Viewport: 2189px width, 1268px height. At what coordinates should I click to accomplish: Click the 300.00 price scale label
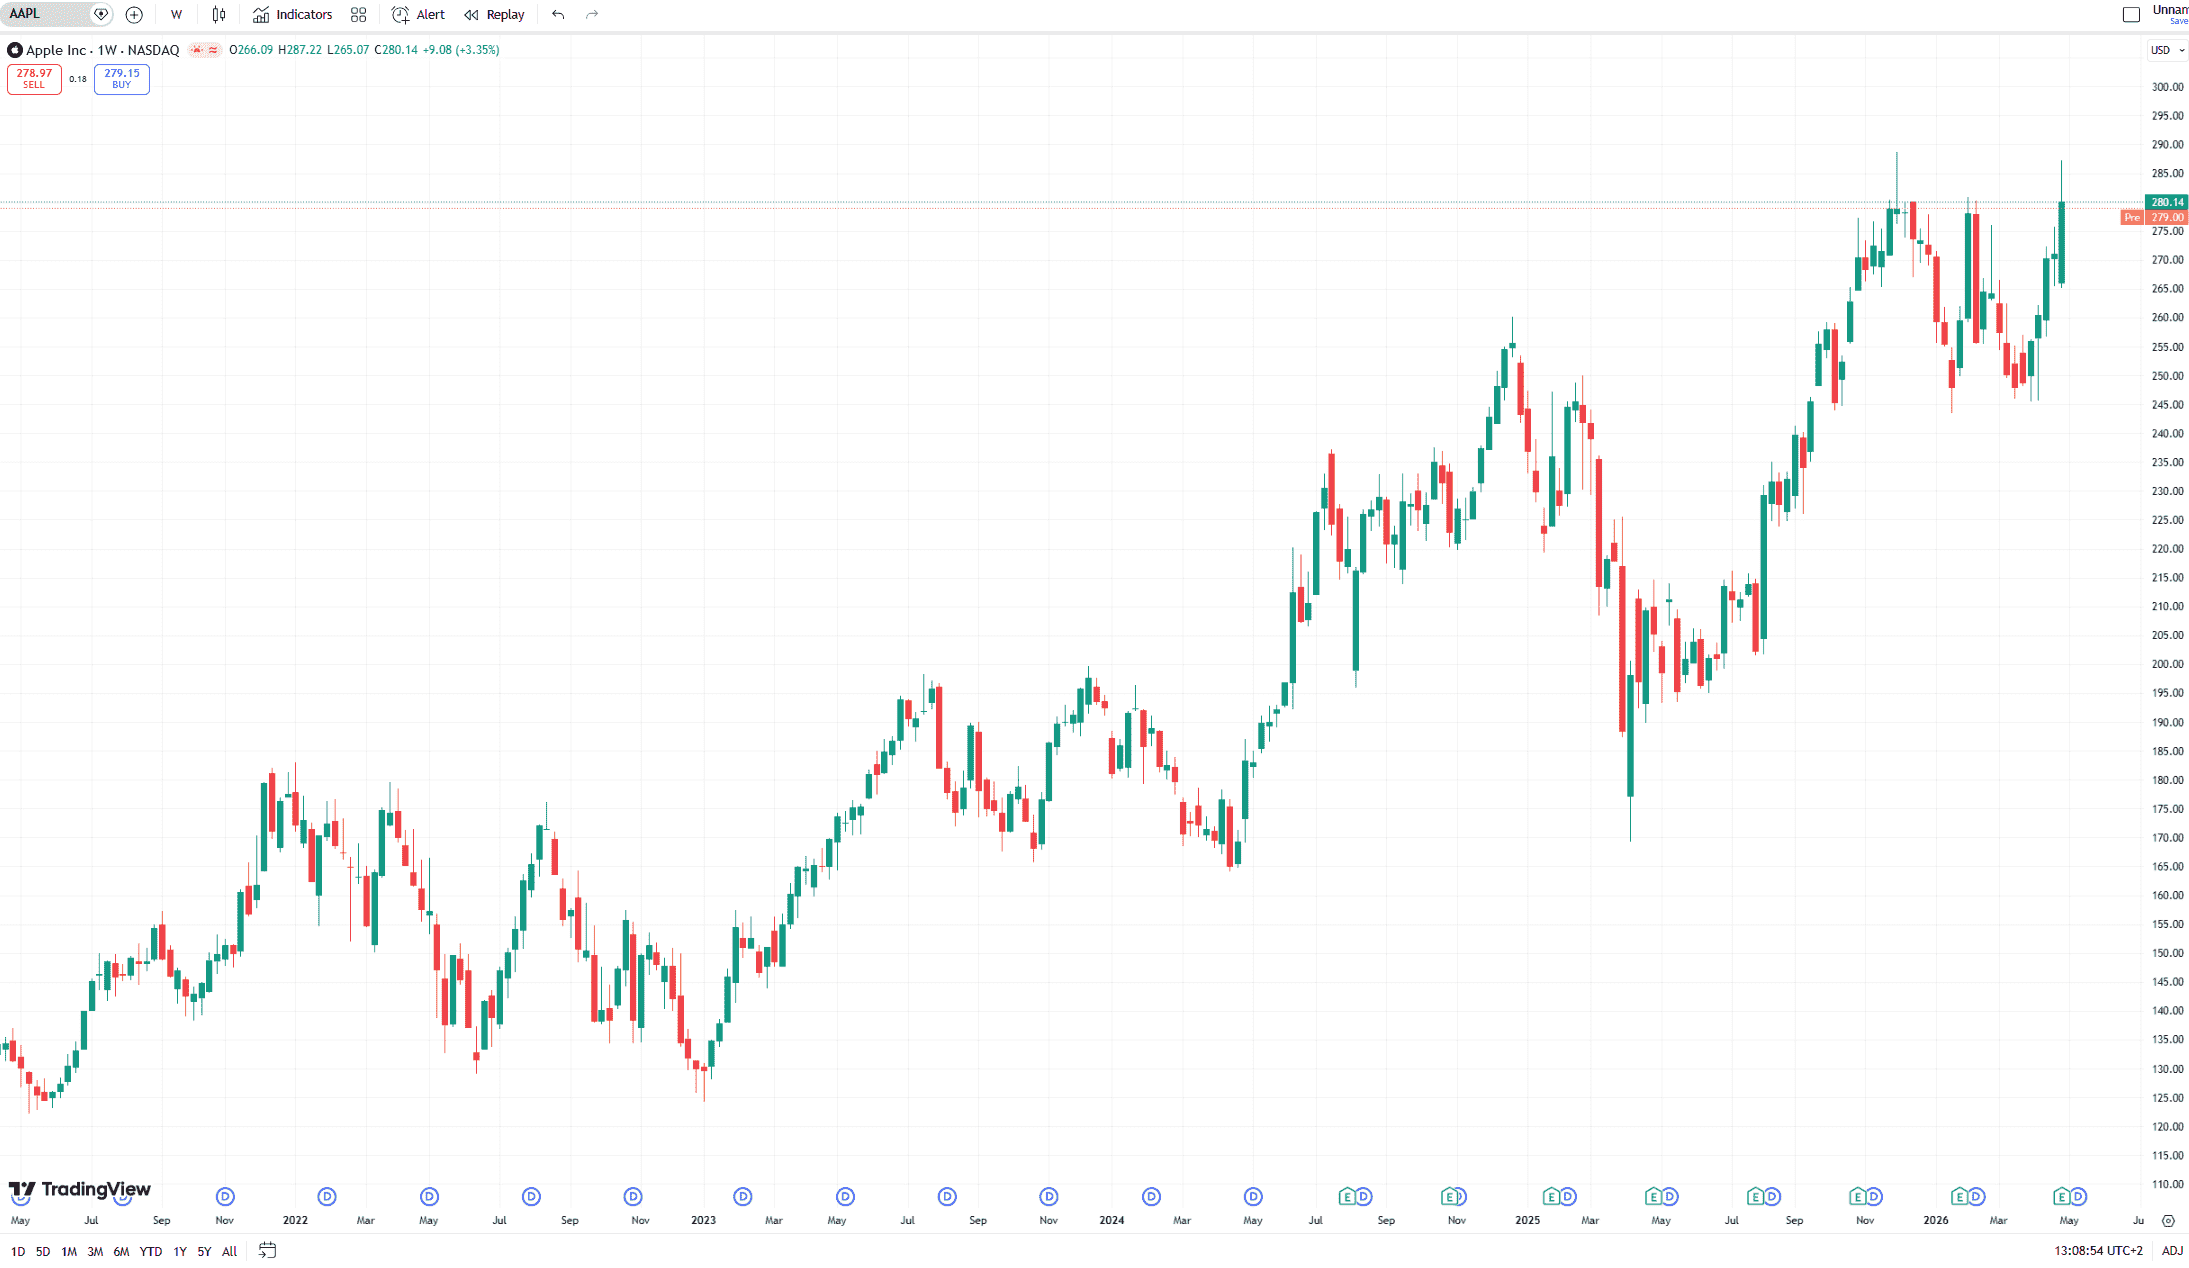(2167, 87)
